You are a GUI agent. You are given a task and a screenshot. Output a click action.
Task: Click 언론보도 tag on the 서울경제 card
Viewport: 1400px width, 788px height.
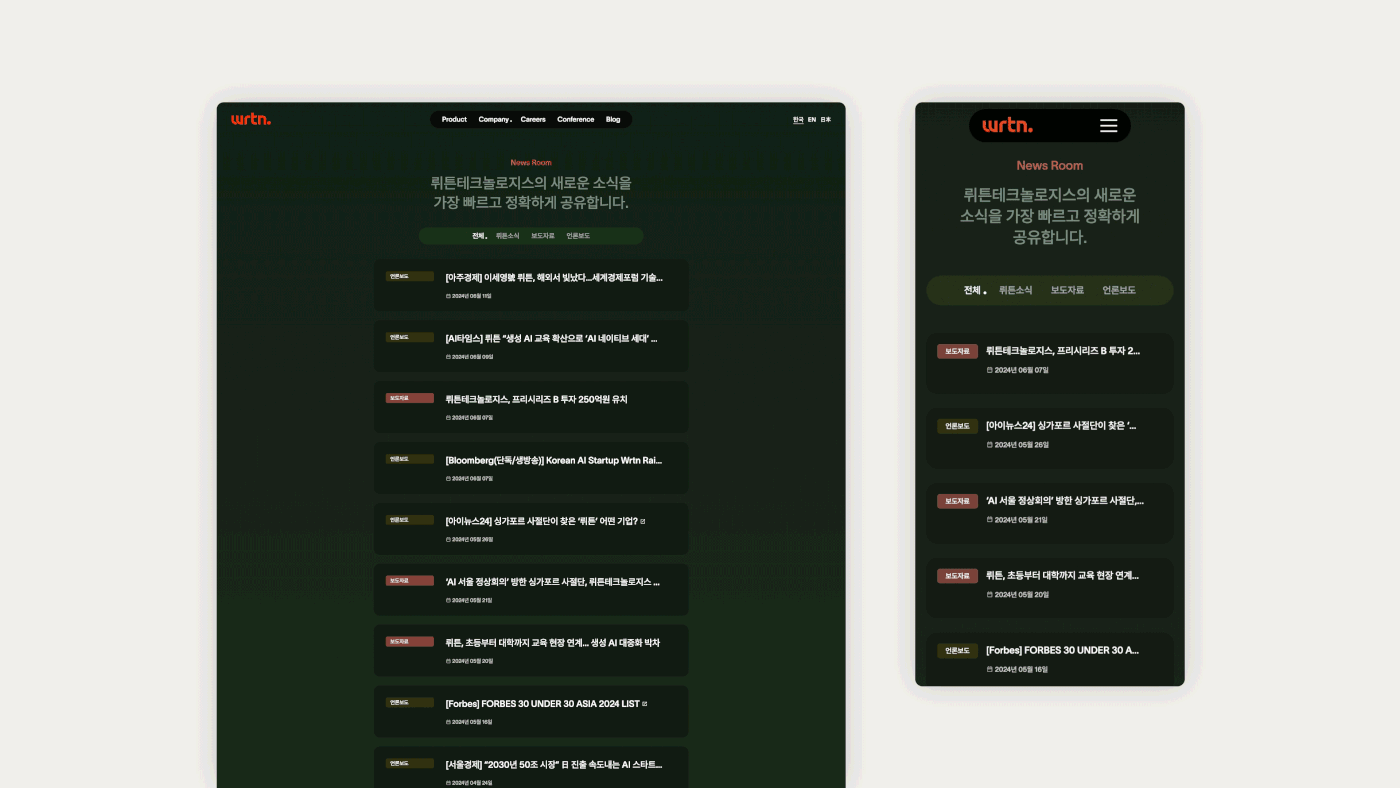coord(410,763)
